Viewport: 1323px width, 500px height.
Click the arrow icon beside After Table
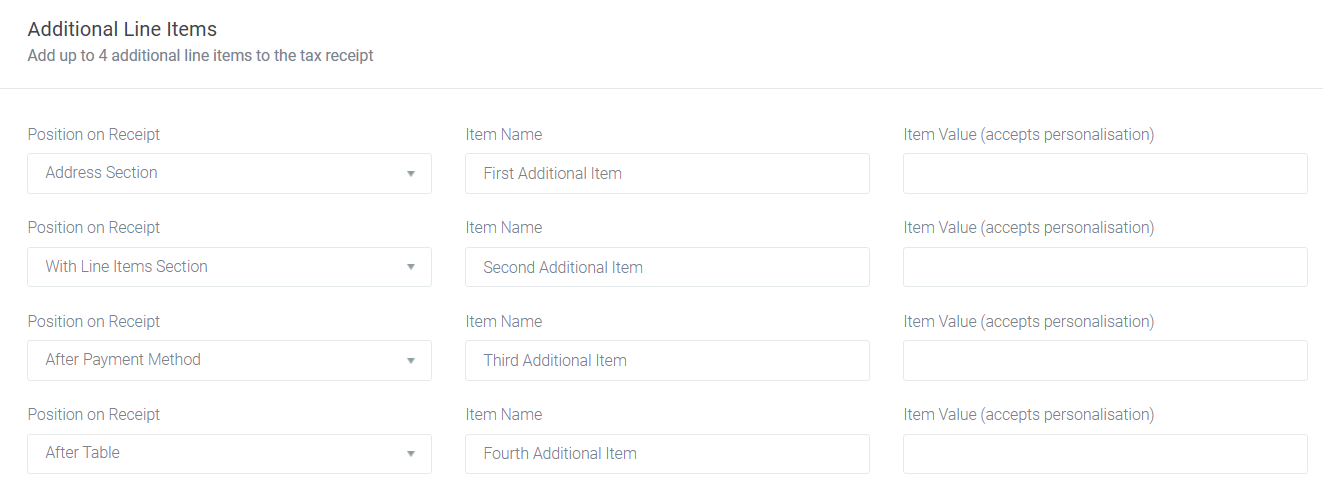pos(410,454)
